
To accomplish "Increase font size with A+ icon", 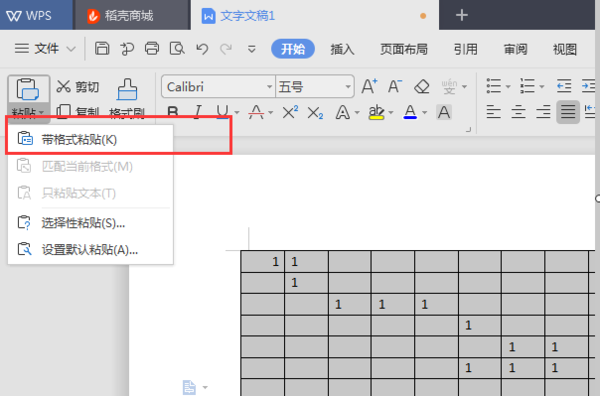I will pos(369,86).
